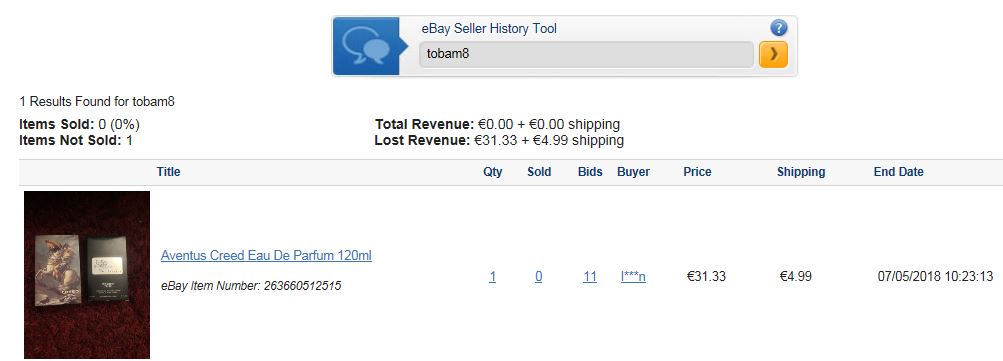Open Aventus Creed Eau De Parfum 120ml link
The image size is (1003, 361).
click(x=266, y=255)
